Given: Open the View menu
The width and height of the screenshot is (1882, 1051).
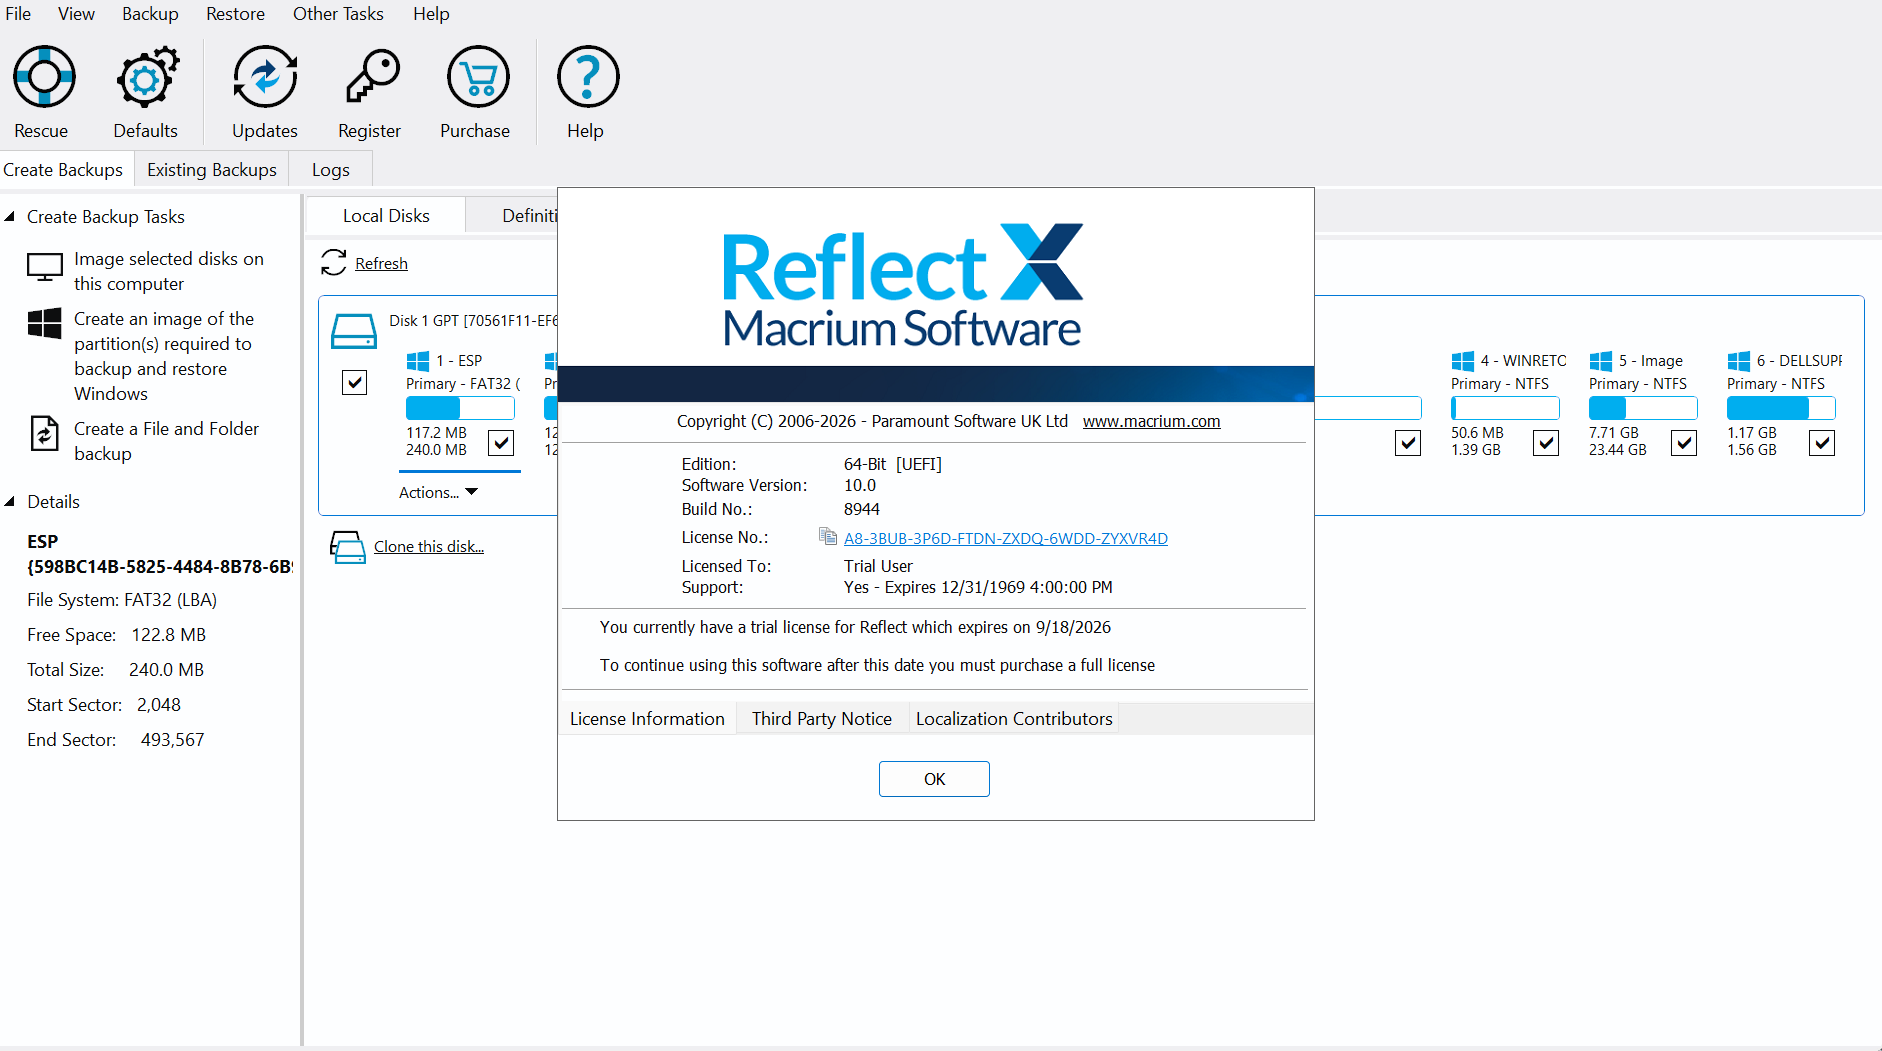Looking at the screenshot, I should coord(76,14).
